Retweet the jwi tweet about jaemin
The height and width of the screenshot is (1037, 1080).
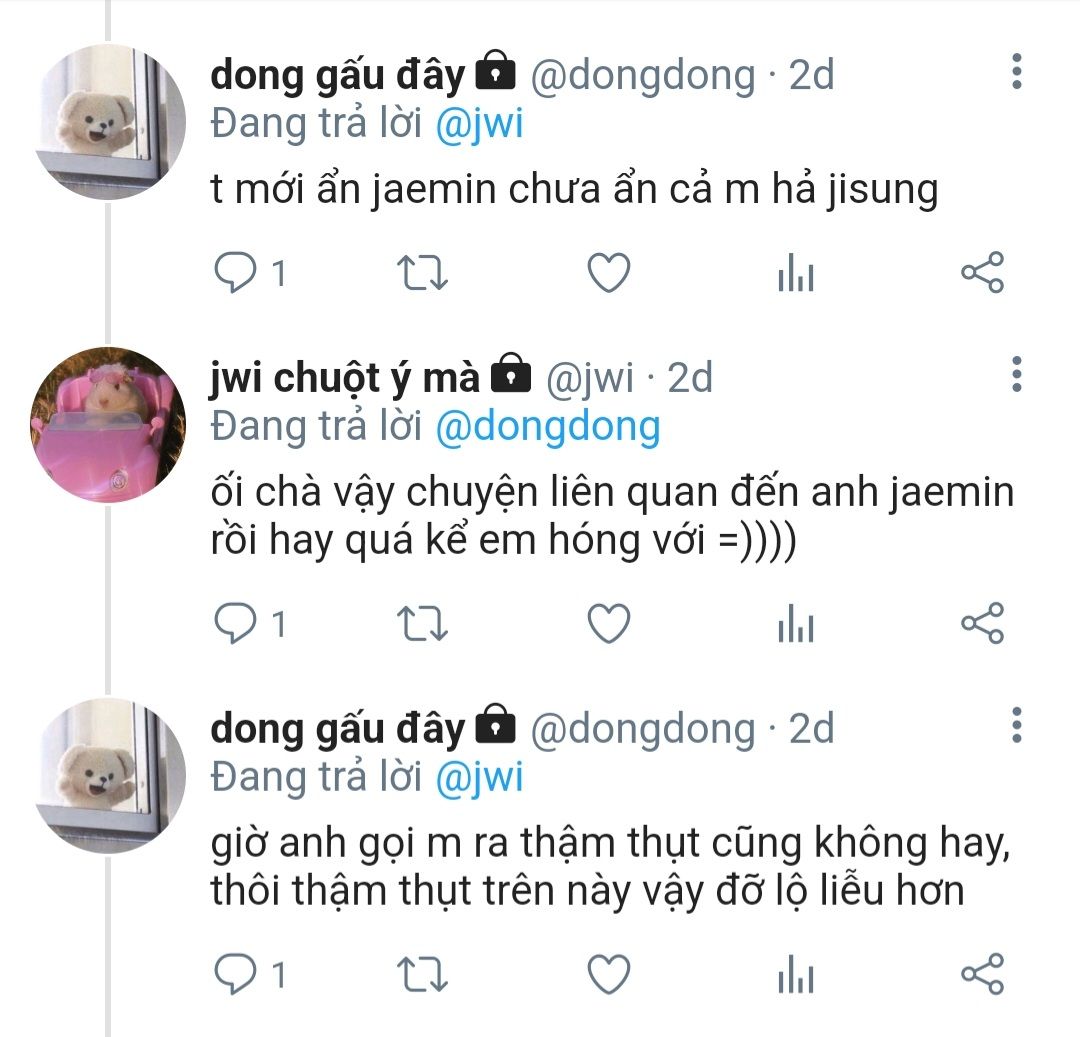tap(423, 624)
